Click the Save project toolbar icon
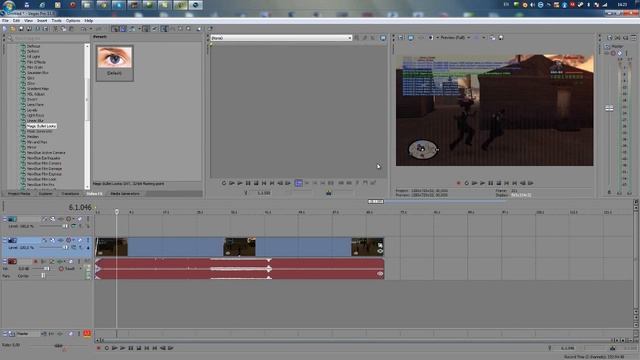Screen dimensions: 640x360 point(21,29)
